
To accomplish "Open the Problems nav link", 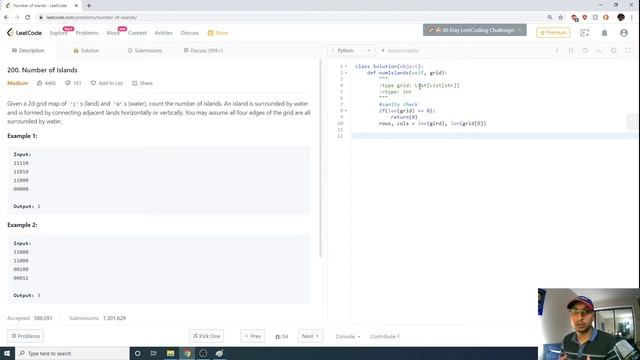I will [x=87, y=33].
